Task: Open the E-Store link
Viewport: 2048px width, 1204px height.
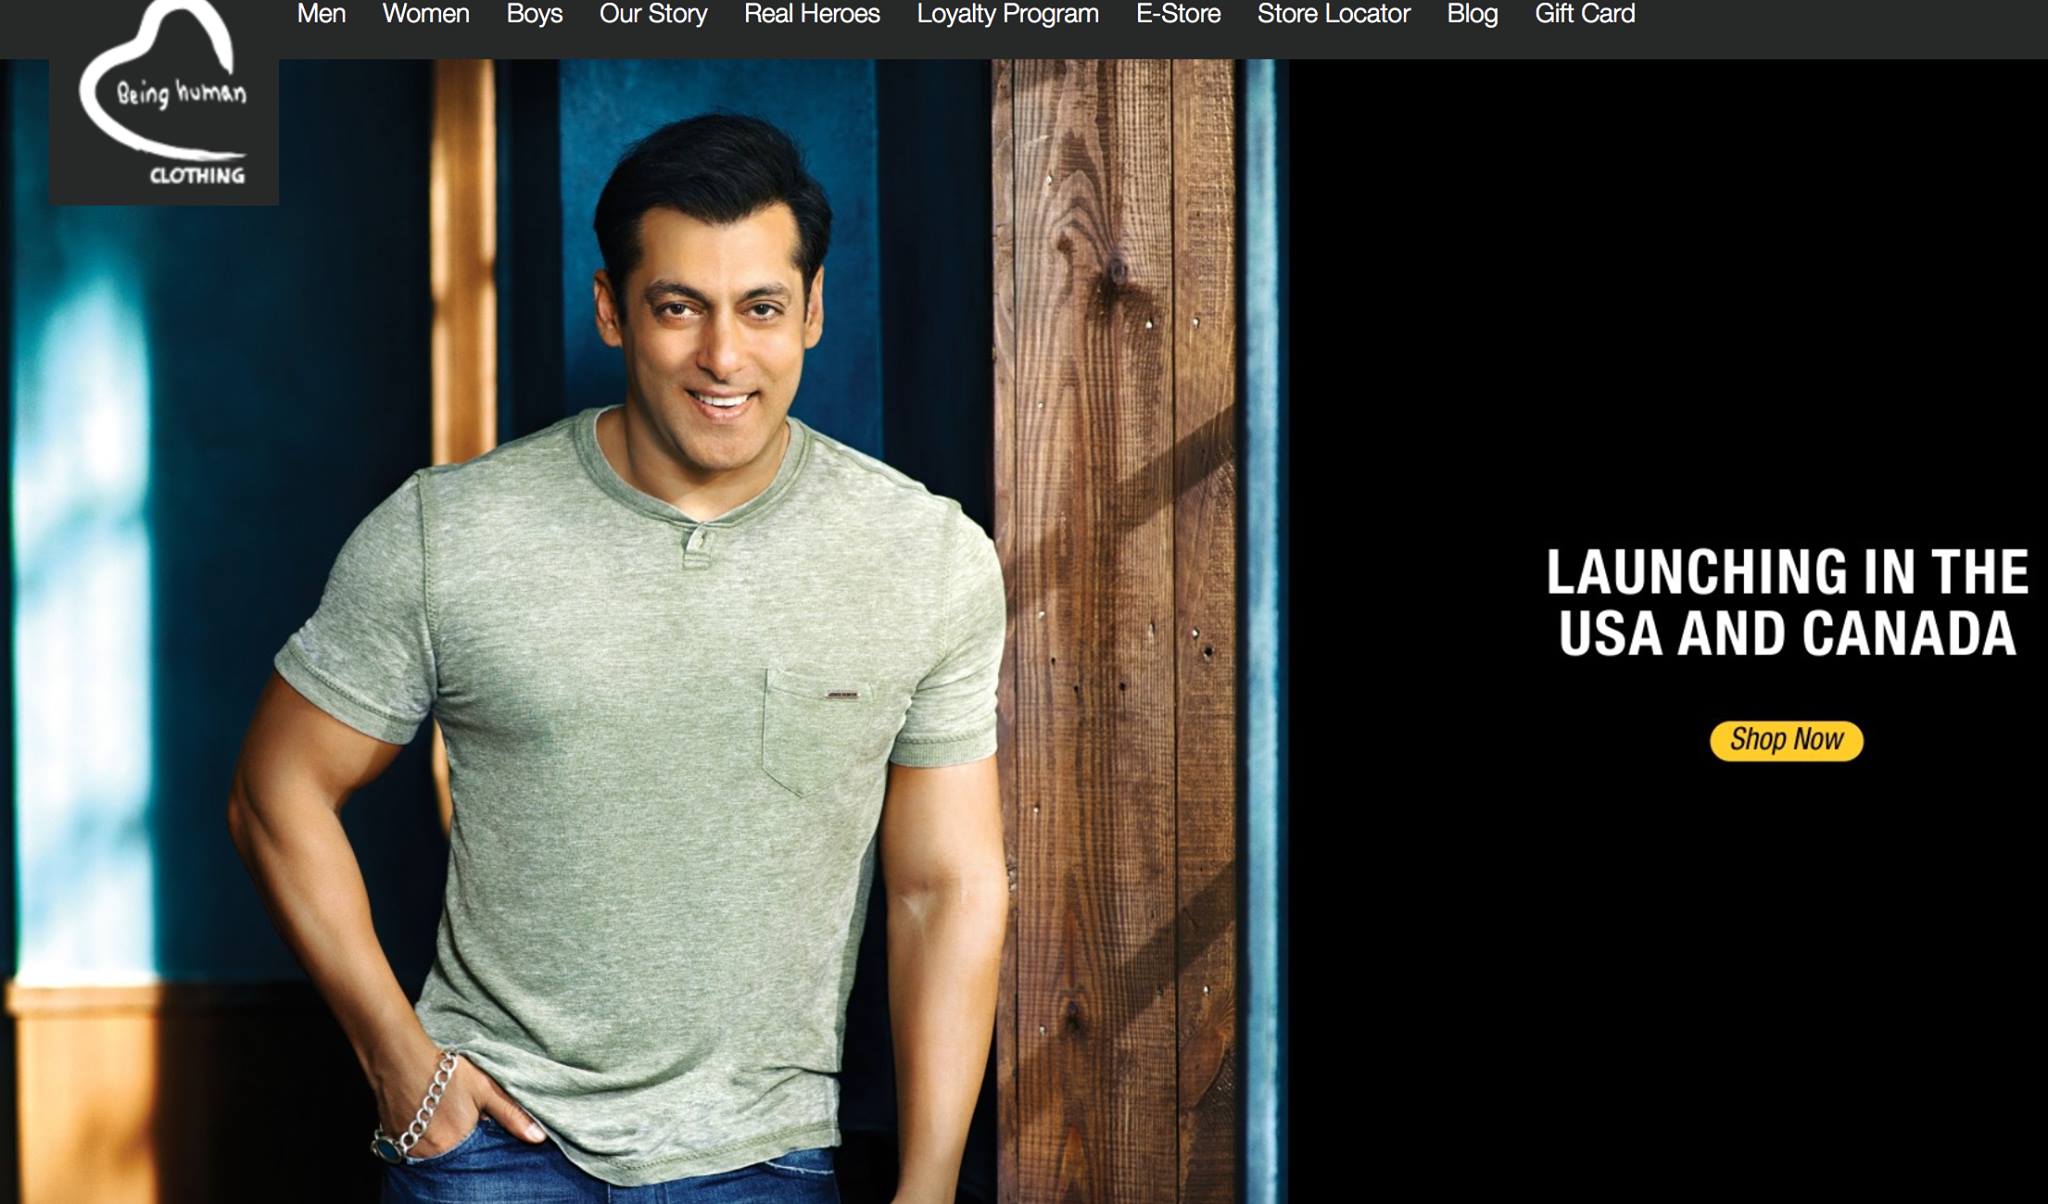Action: (1178, 14)
